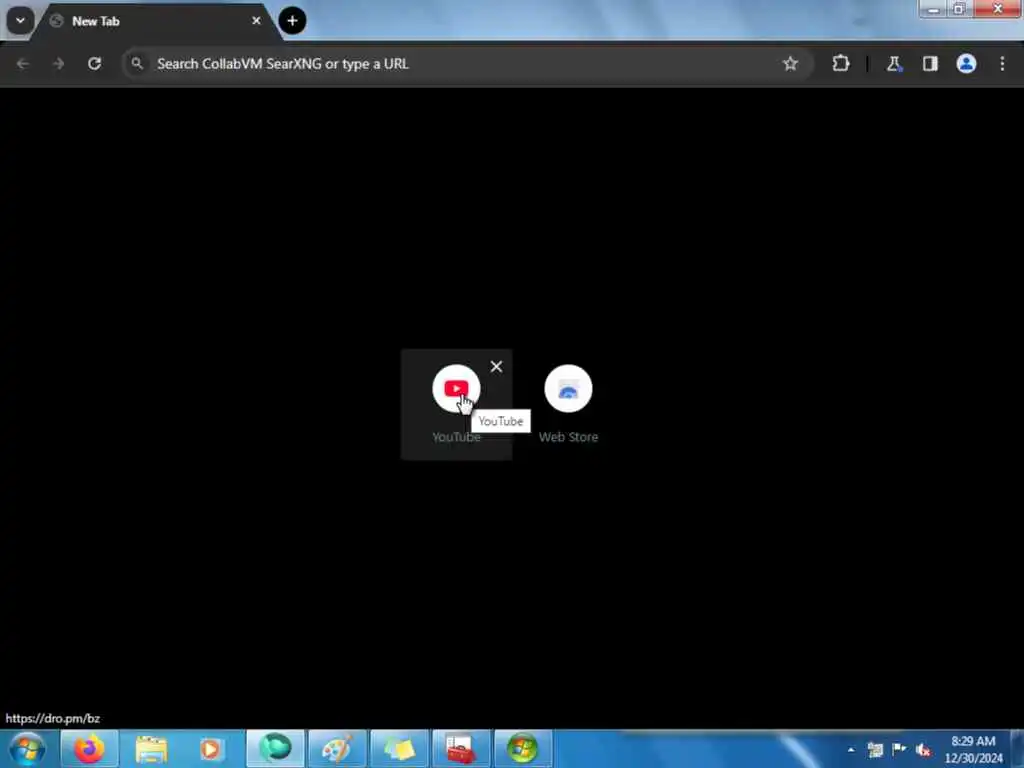Bookmark this page with the star icon
The image size is (1024, 768).
790,64
